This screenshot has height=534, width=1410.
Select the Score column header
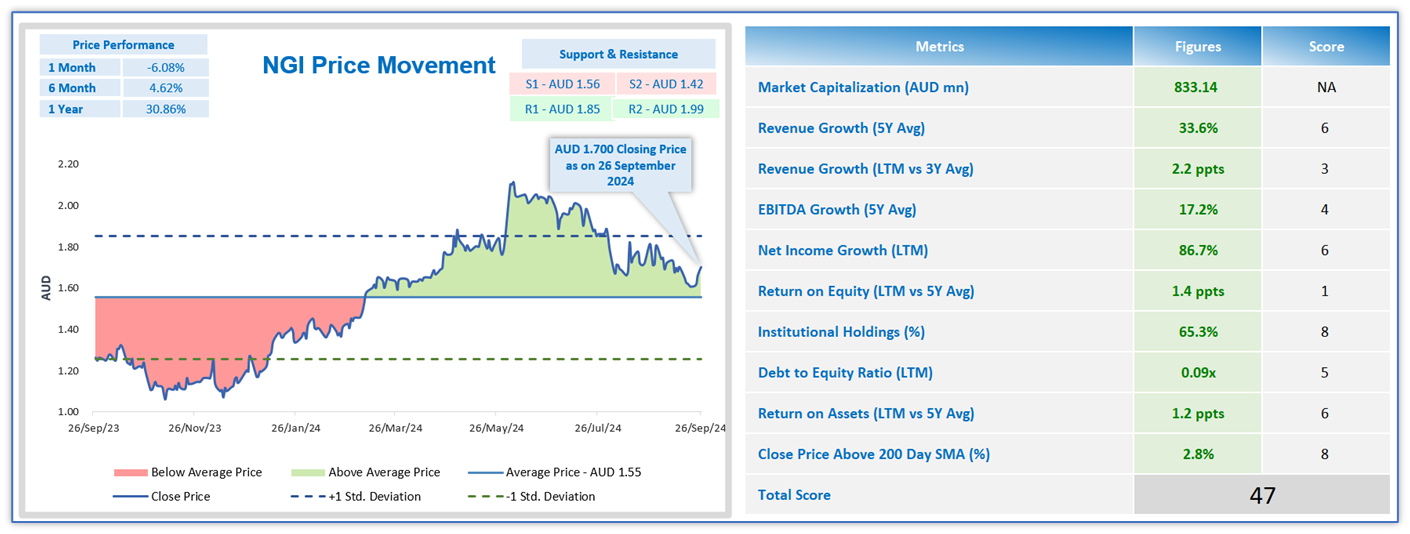[x=1325, y=46]
